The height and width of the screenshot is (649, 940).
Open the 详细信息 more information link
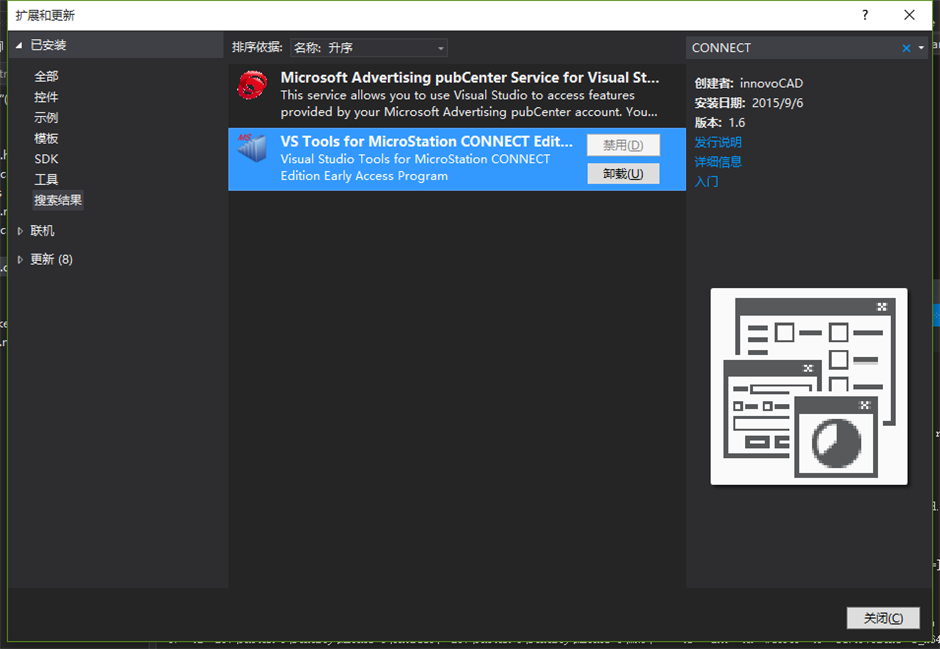pos(718,162)
